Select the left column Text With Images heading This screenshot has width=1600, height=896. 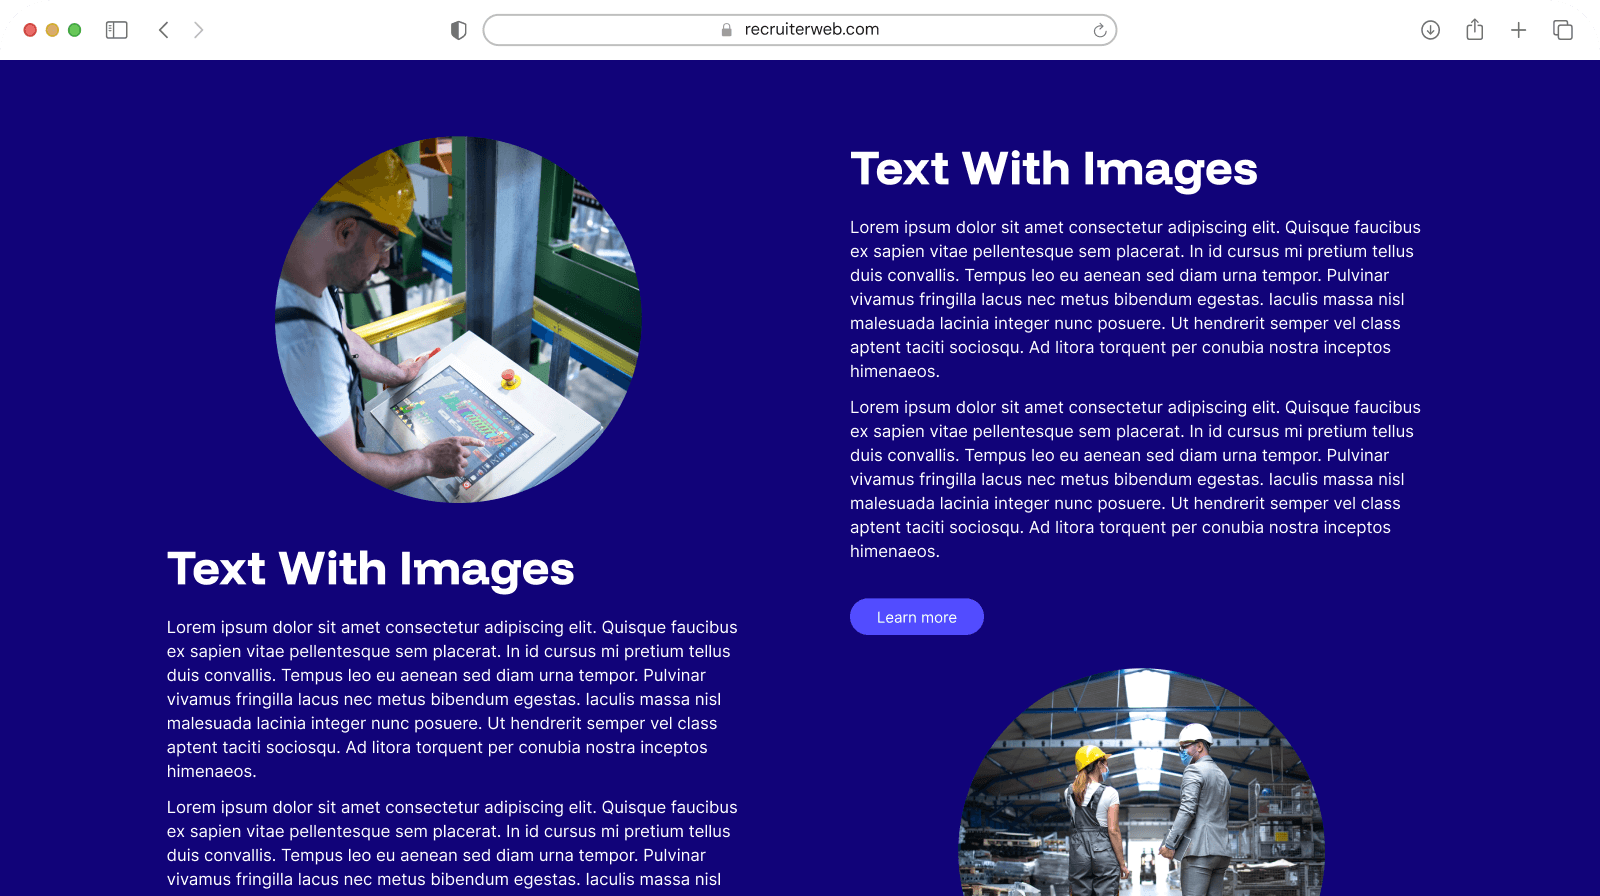(370, 569)
